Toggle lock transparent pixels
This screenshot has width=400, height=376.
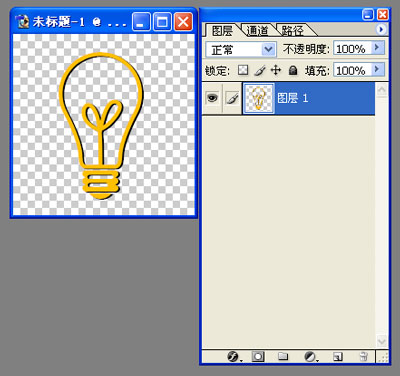click(x=243, y=70)
